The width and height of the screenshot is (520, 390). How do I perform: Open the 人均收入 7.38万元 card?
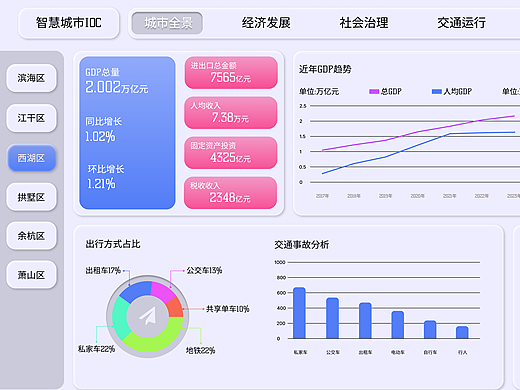pos(231,113)
